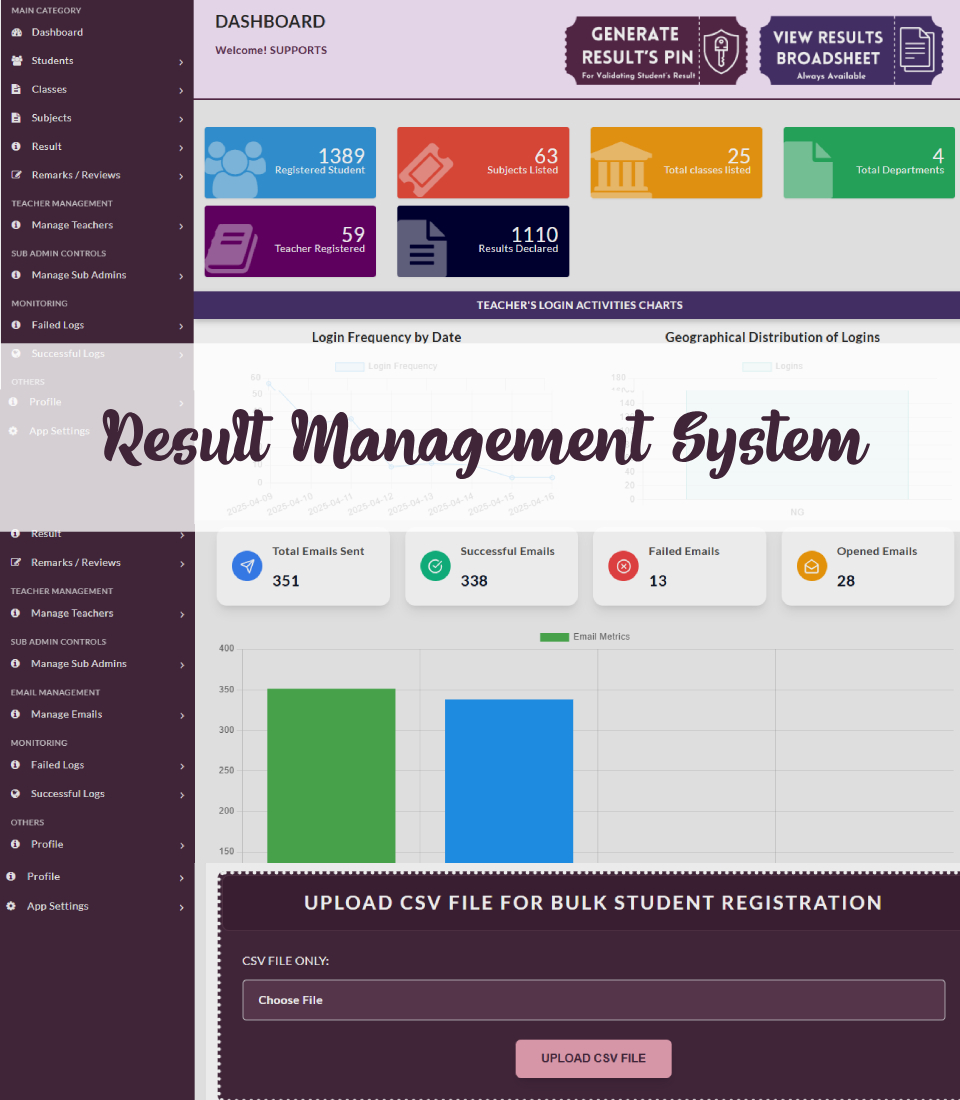960x1100 pixels.
Task: Click the 'CSV FILE ONLY:' label
Action: [286, 961]
